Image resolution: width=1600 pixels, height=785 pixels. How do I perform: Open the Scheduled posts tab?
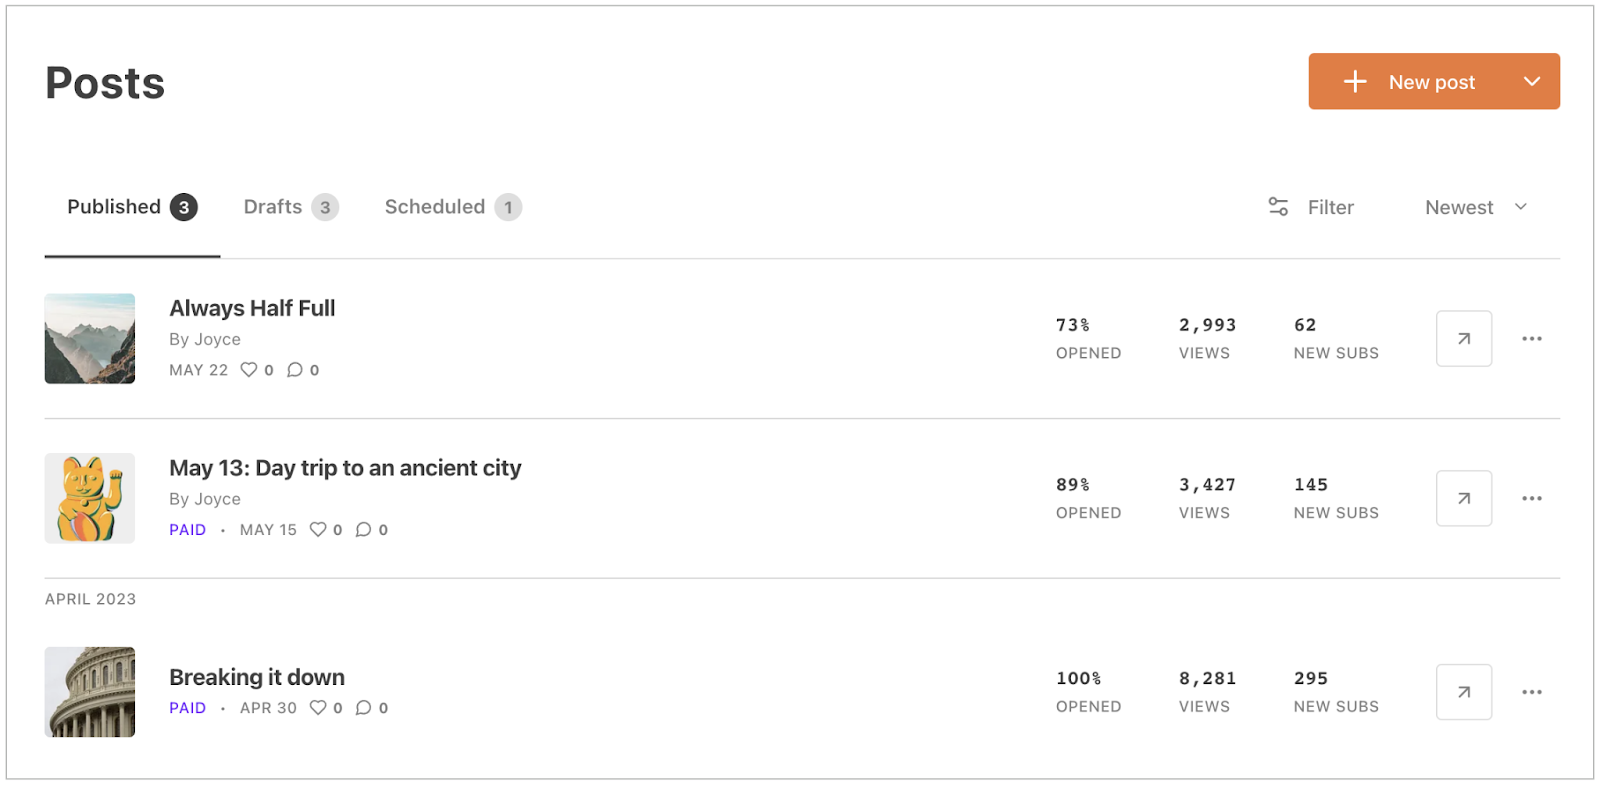(435, 206)
